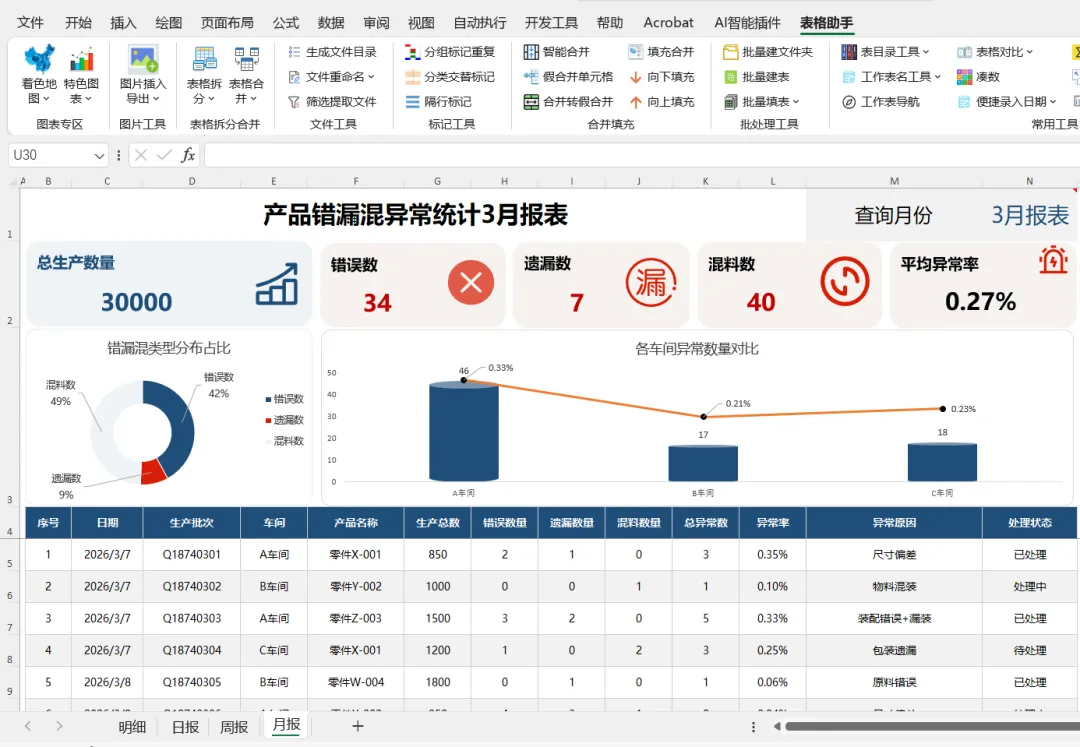The image size is (1080, 747).
Task: Switch to the 公式 ribbon tab
Action: click(x=286, y=23)
